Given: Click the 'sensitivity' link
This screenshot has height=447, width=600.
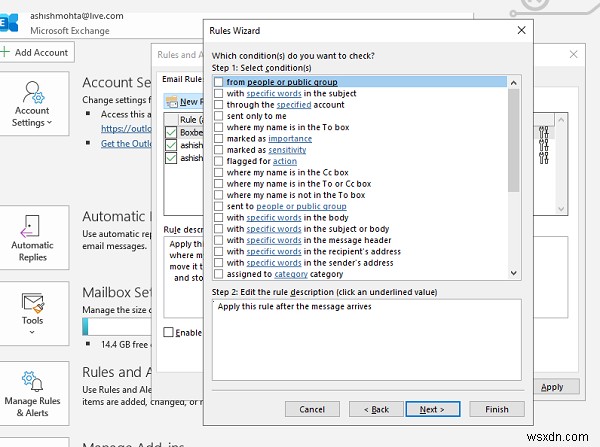Looking at the screenshot, I should coord(287,150).
